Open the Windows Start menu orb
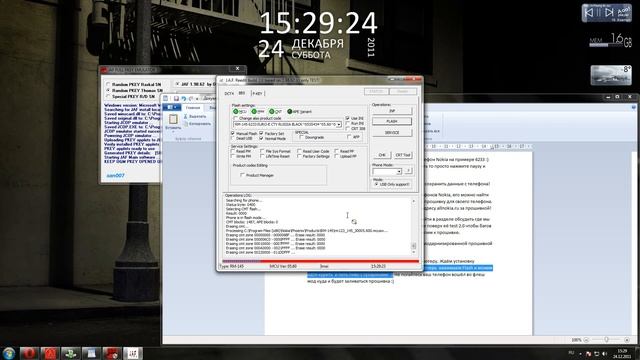This screenshot has height=360, width=640. (x=8, y=353)
